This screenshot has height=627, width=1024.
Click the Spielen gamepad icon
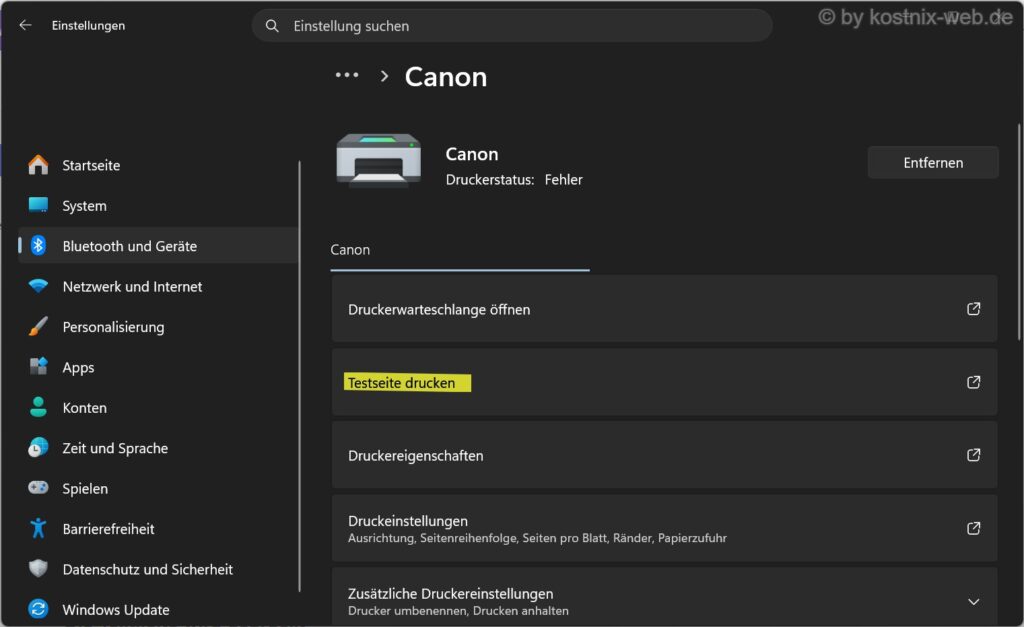coord(39,488)
